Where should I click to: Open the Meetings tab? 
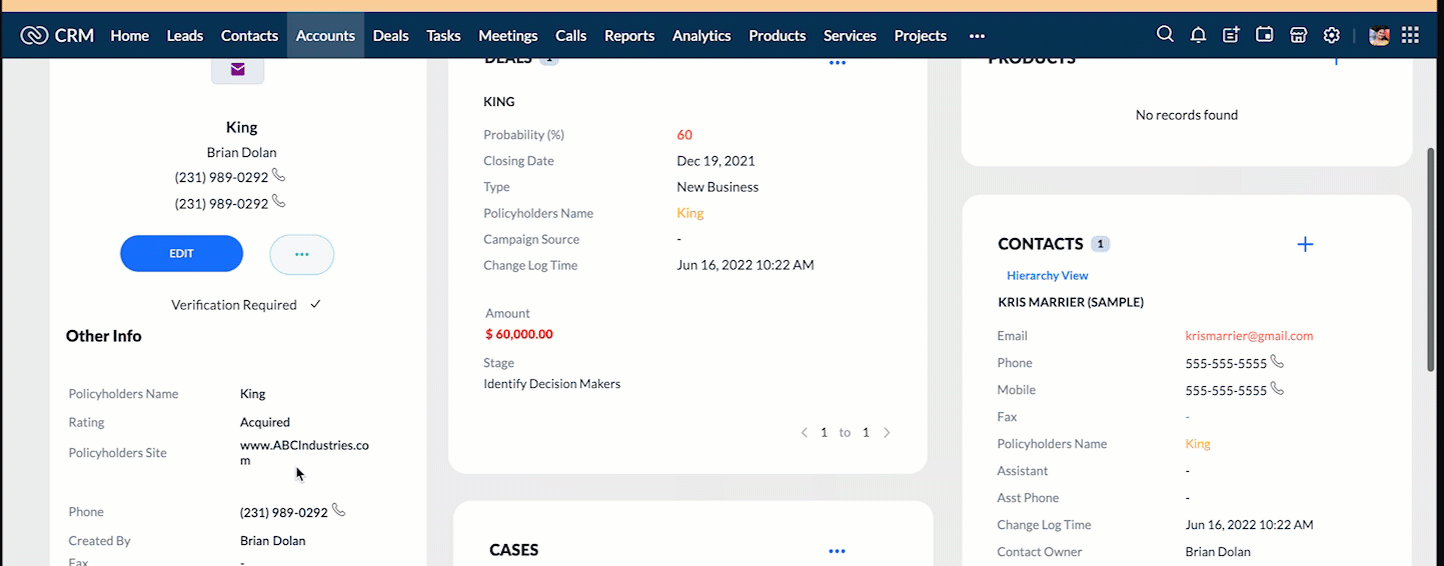(508, 35)
